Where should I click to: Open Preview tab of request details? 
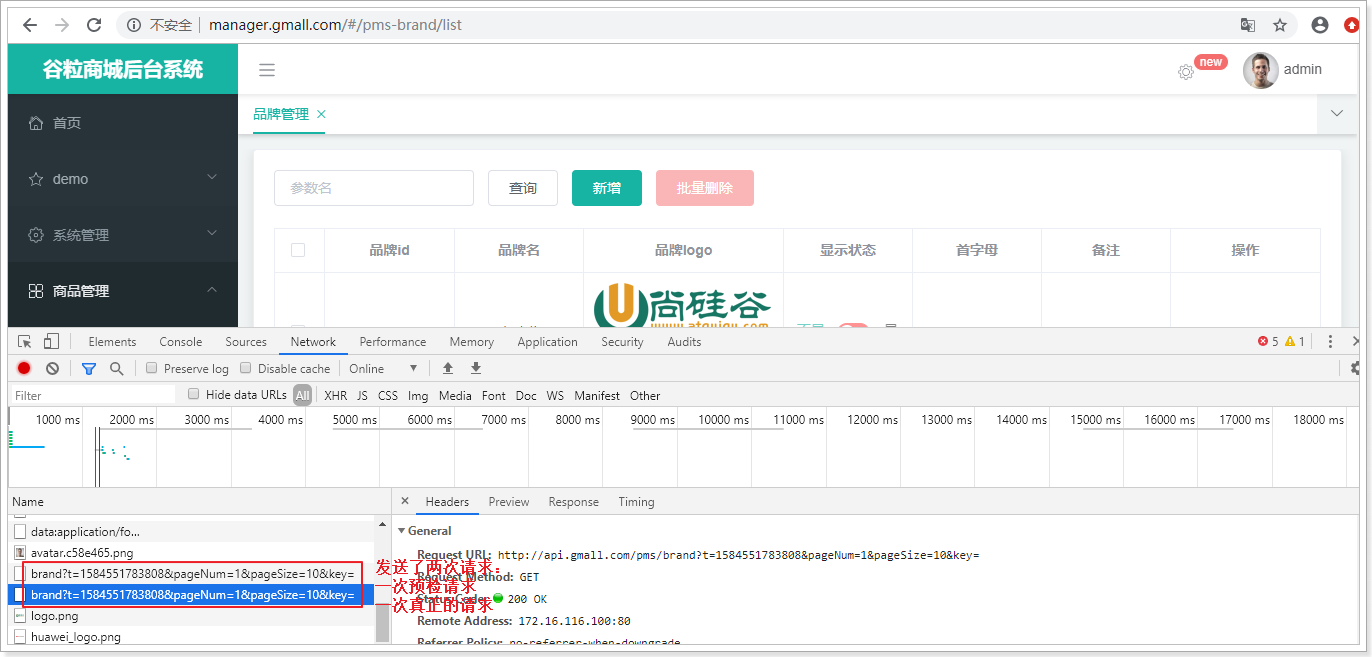point(509,502)
